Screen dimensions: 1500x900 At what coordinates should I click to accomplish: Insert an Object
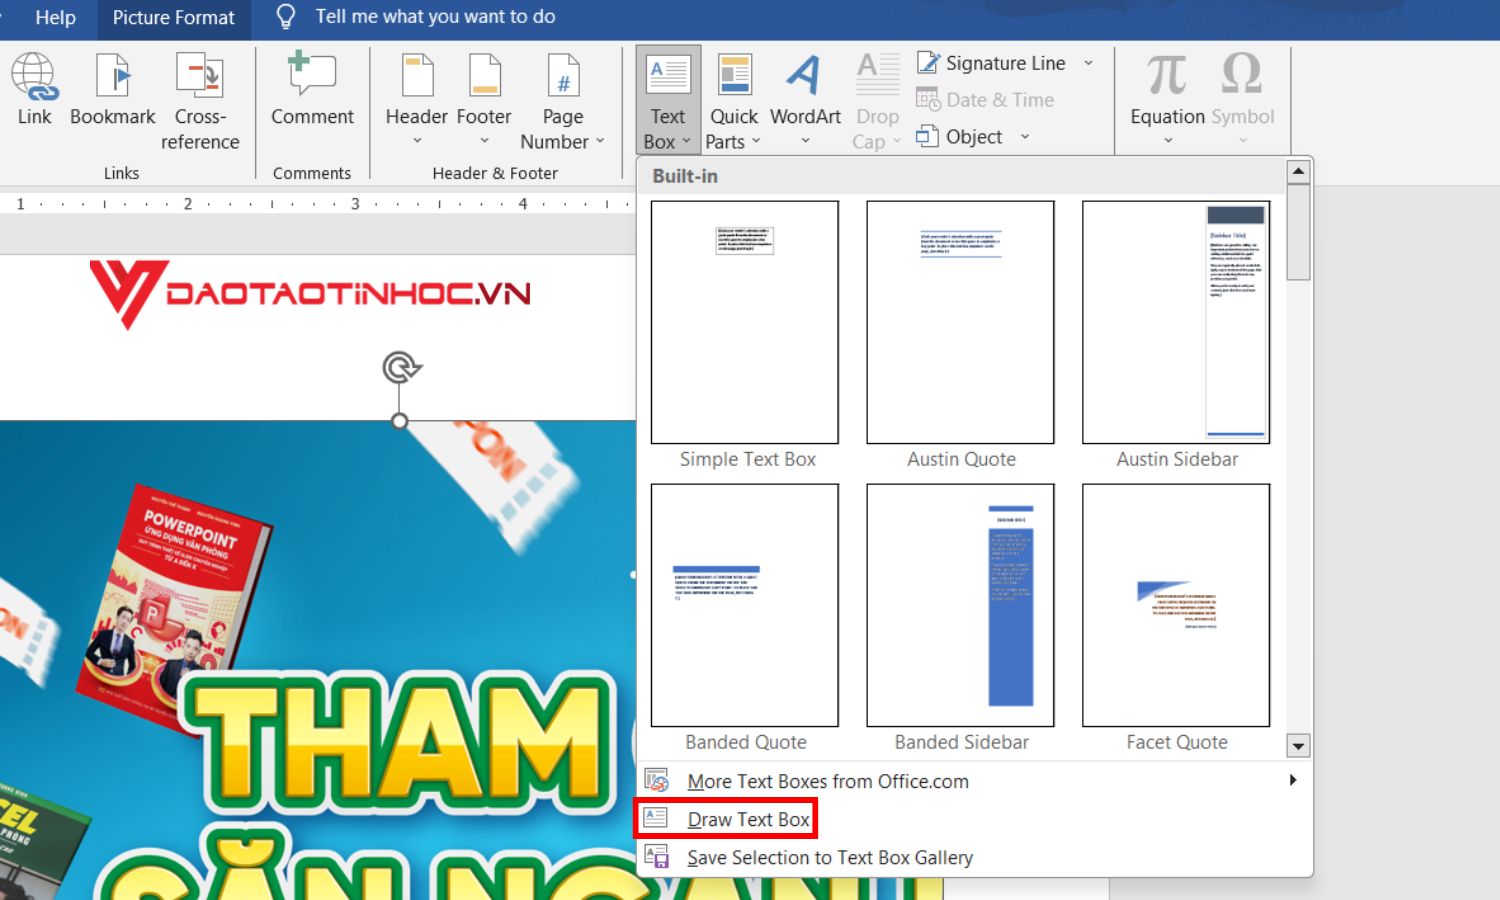960,137
